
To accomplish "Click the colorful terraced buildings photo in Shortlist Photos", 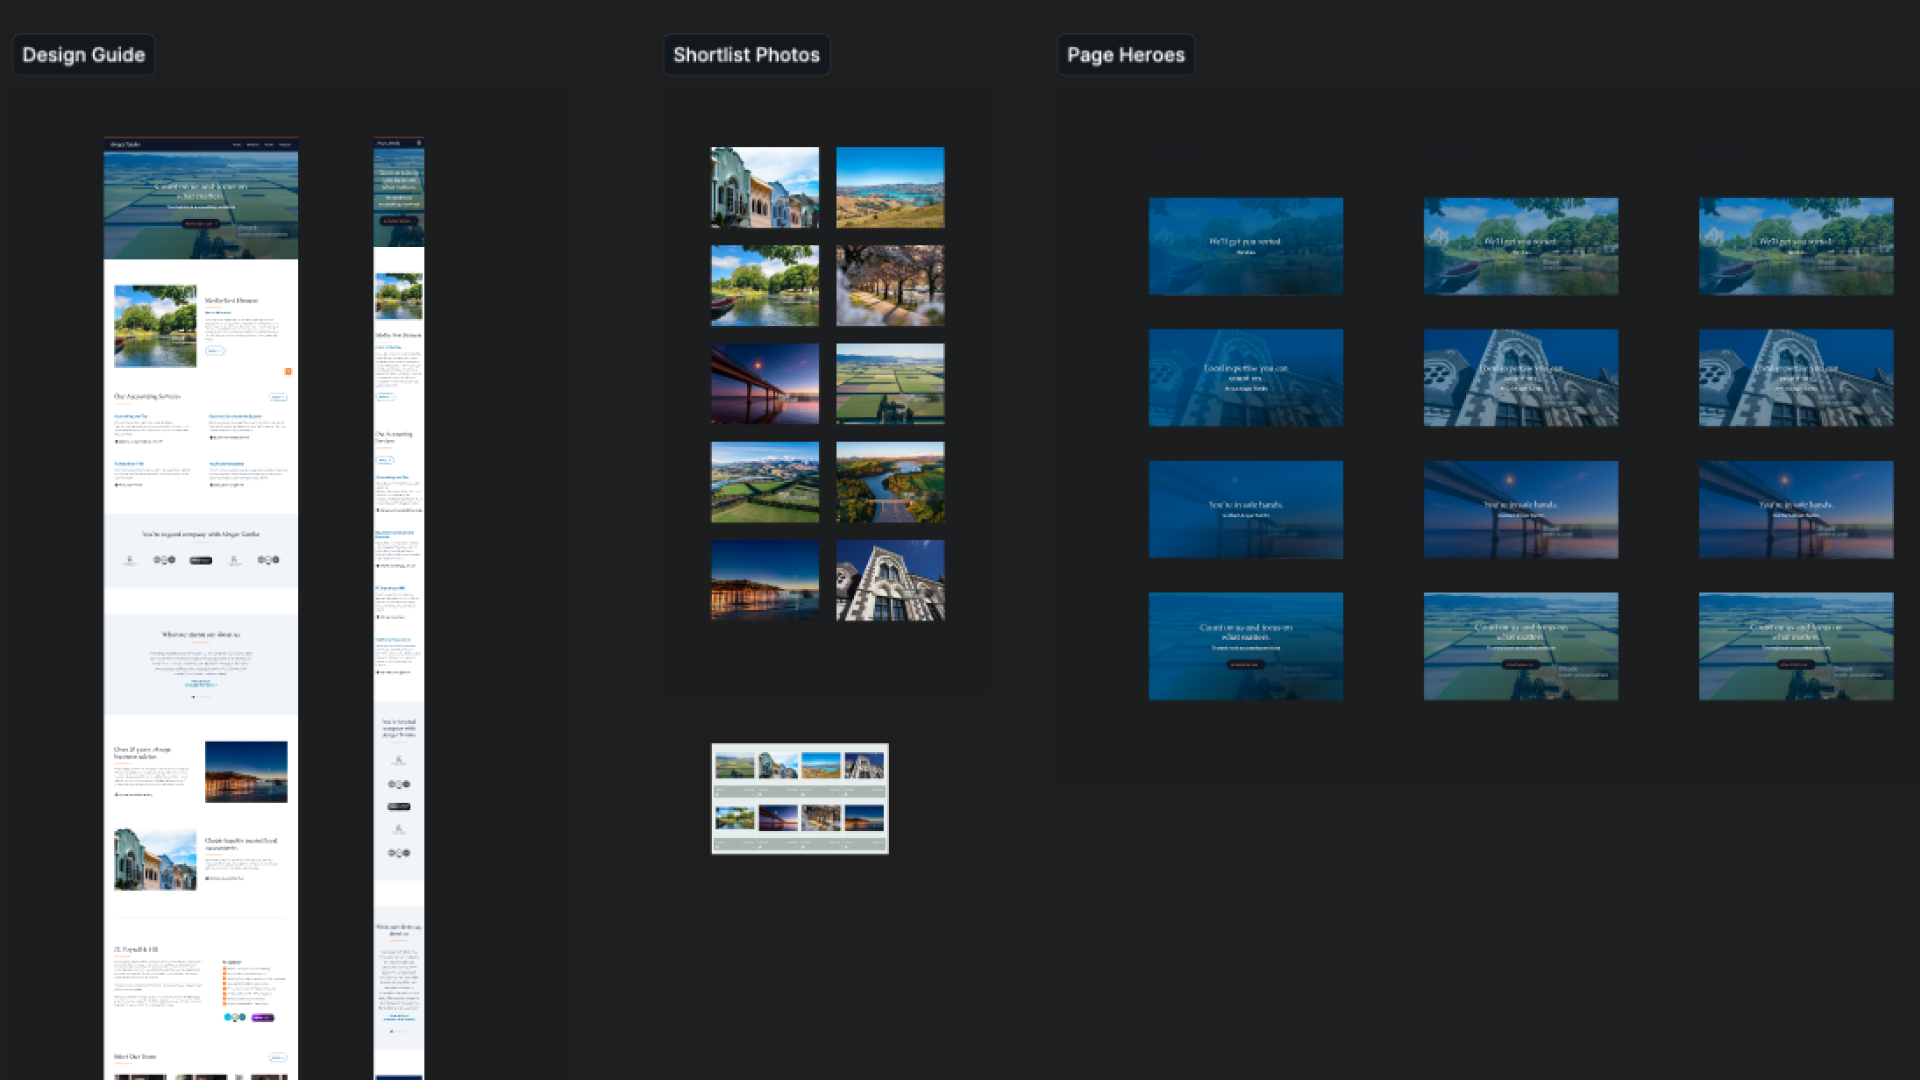I will point(765,188).
